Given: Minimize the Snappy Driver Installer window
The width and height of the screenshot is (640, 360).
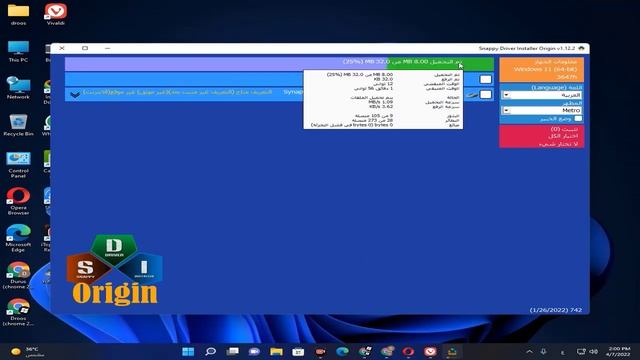Looking at the screenshot, I should (x=107, y=48).
